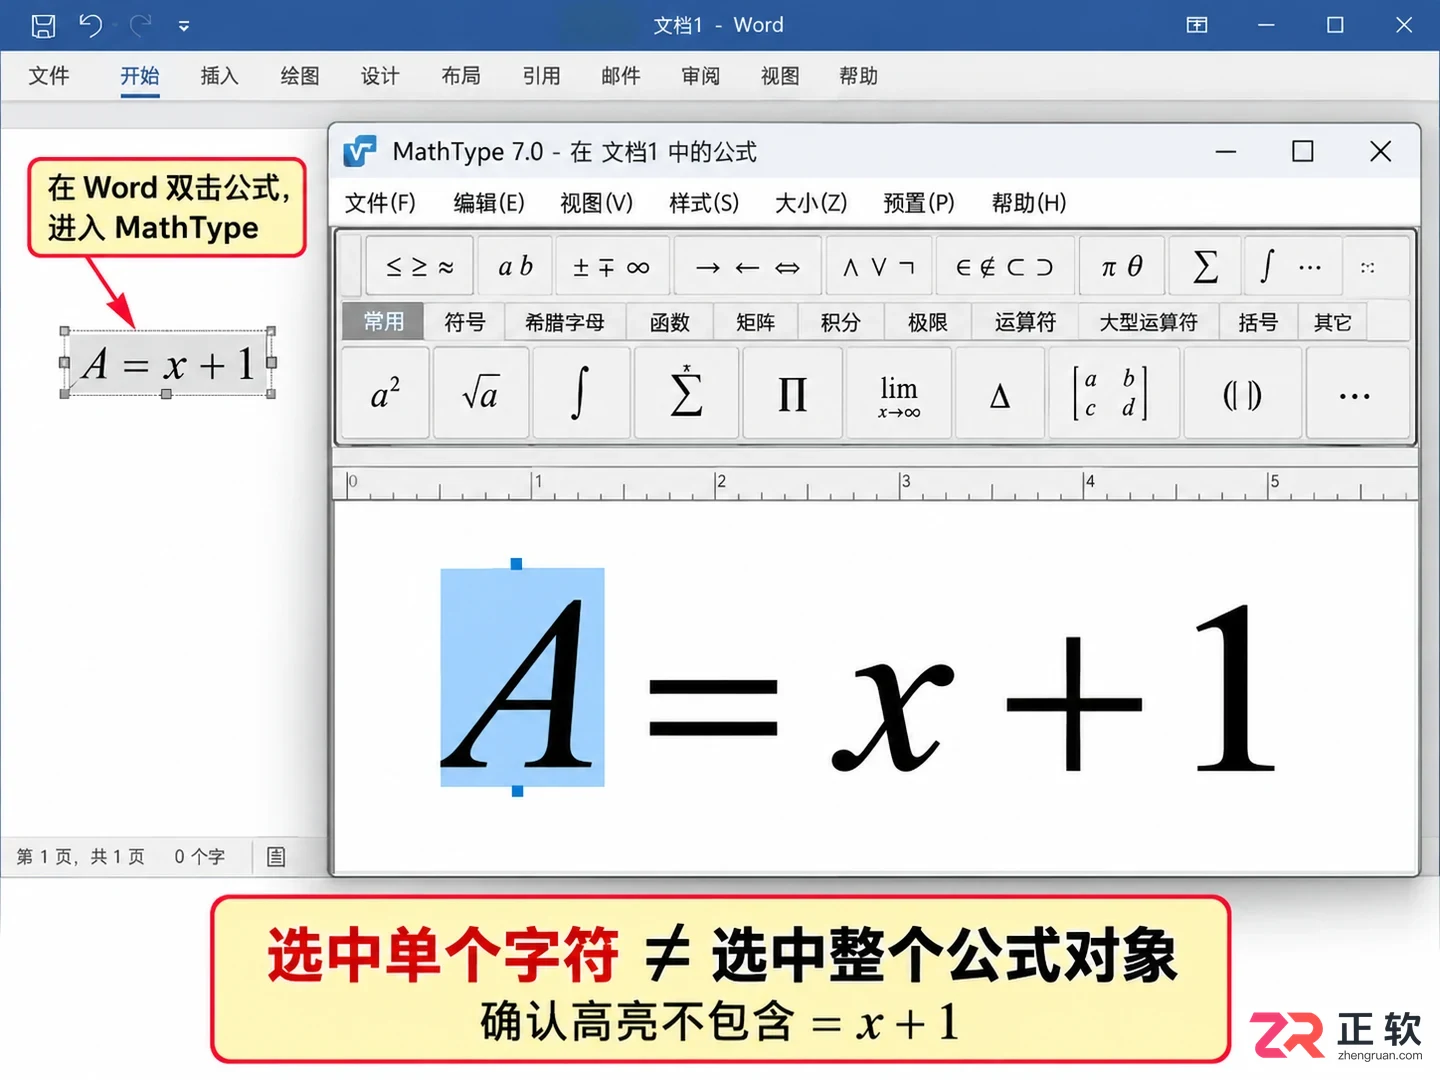The width and height of the screenshot is (1440, 1080).
Task: Select the 希腊字母 category tab
Action: [565, 322]
